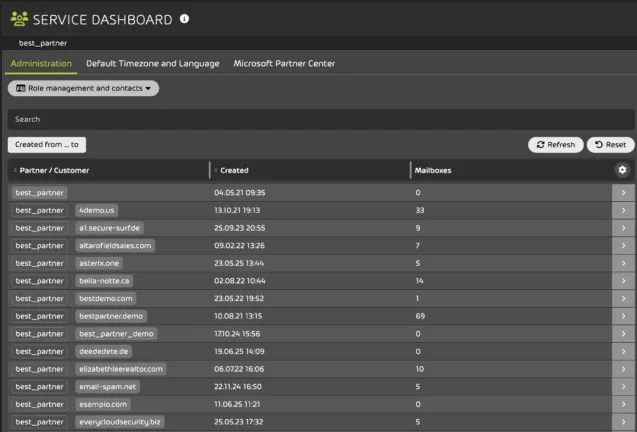Click created date 25.09.23 20:55
This screenshot has height=432, width=637.
pos(239,228)
